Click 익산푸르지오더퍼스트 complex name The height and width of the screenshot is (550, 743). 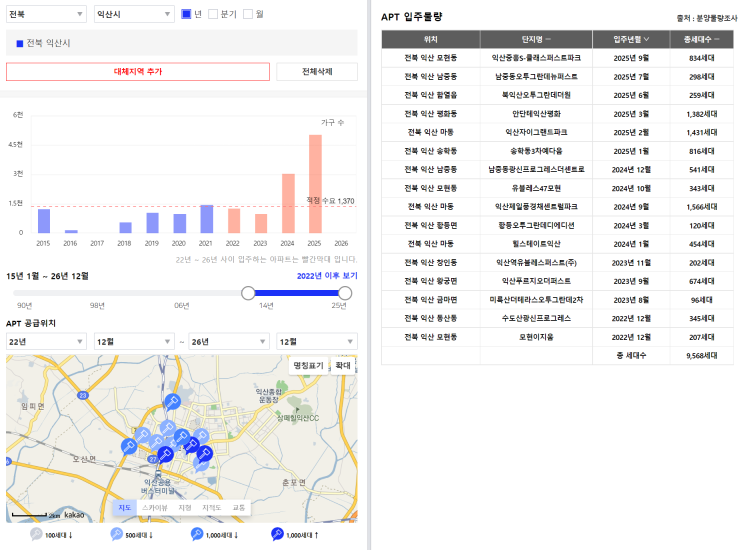tap(536, 281)
